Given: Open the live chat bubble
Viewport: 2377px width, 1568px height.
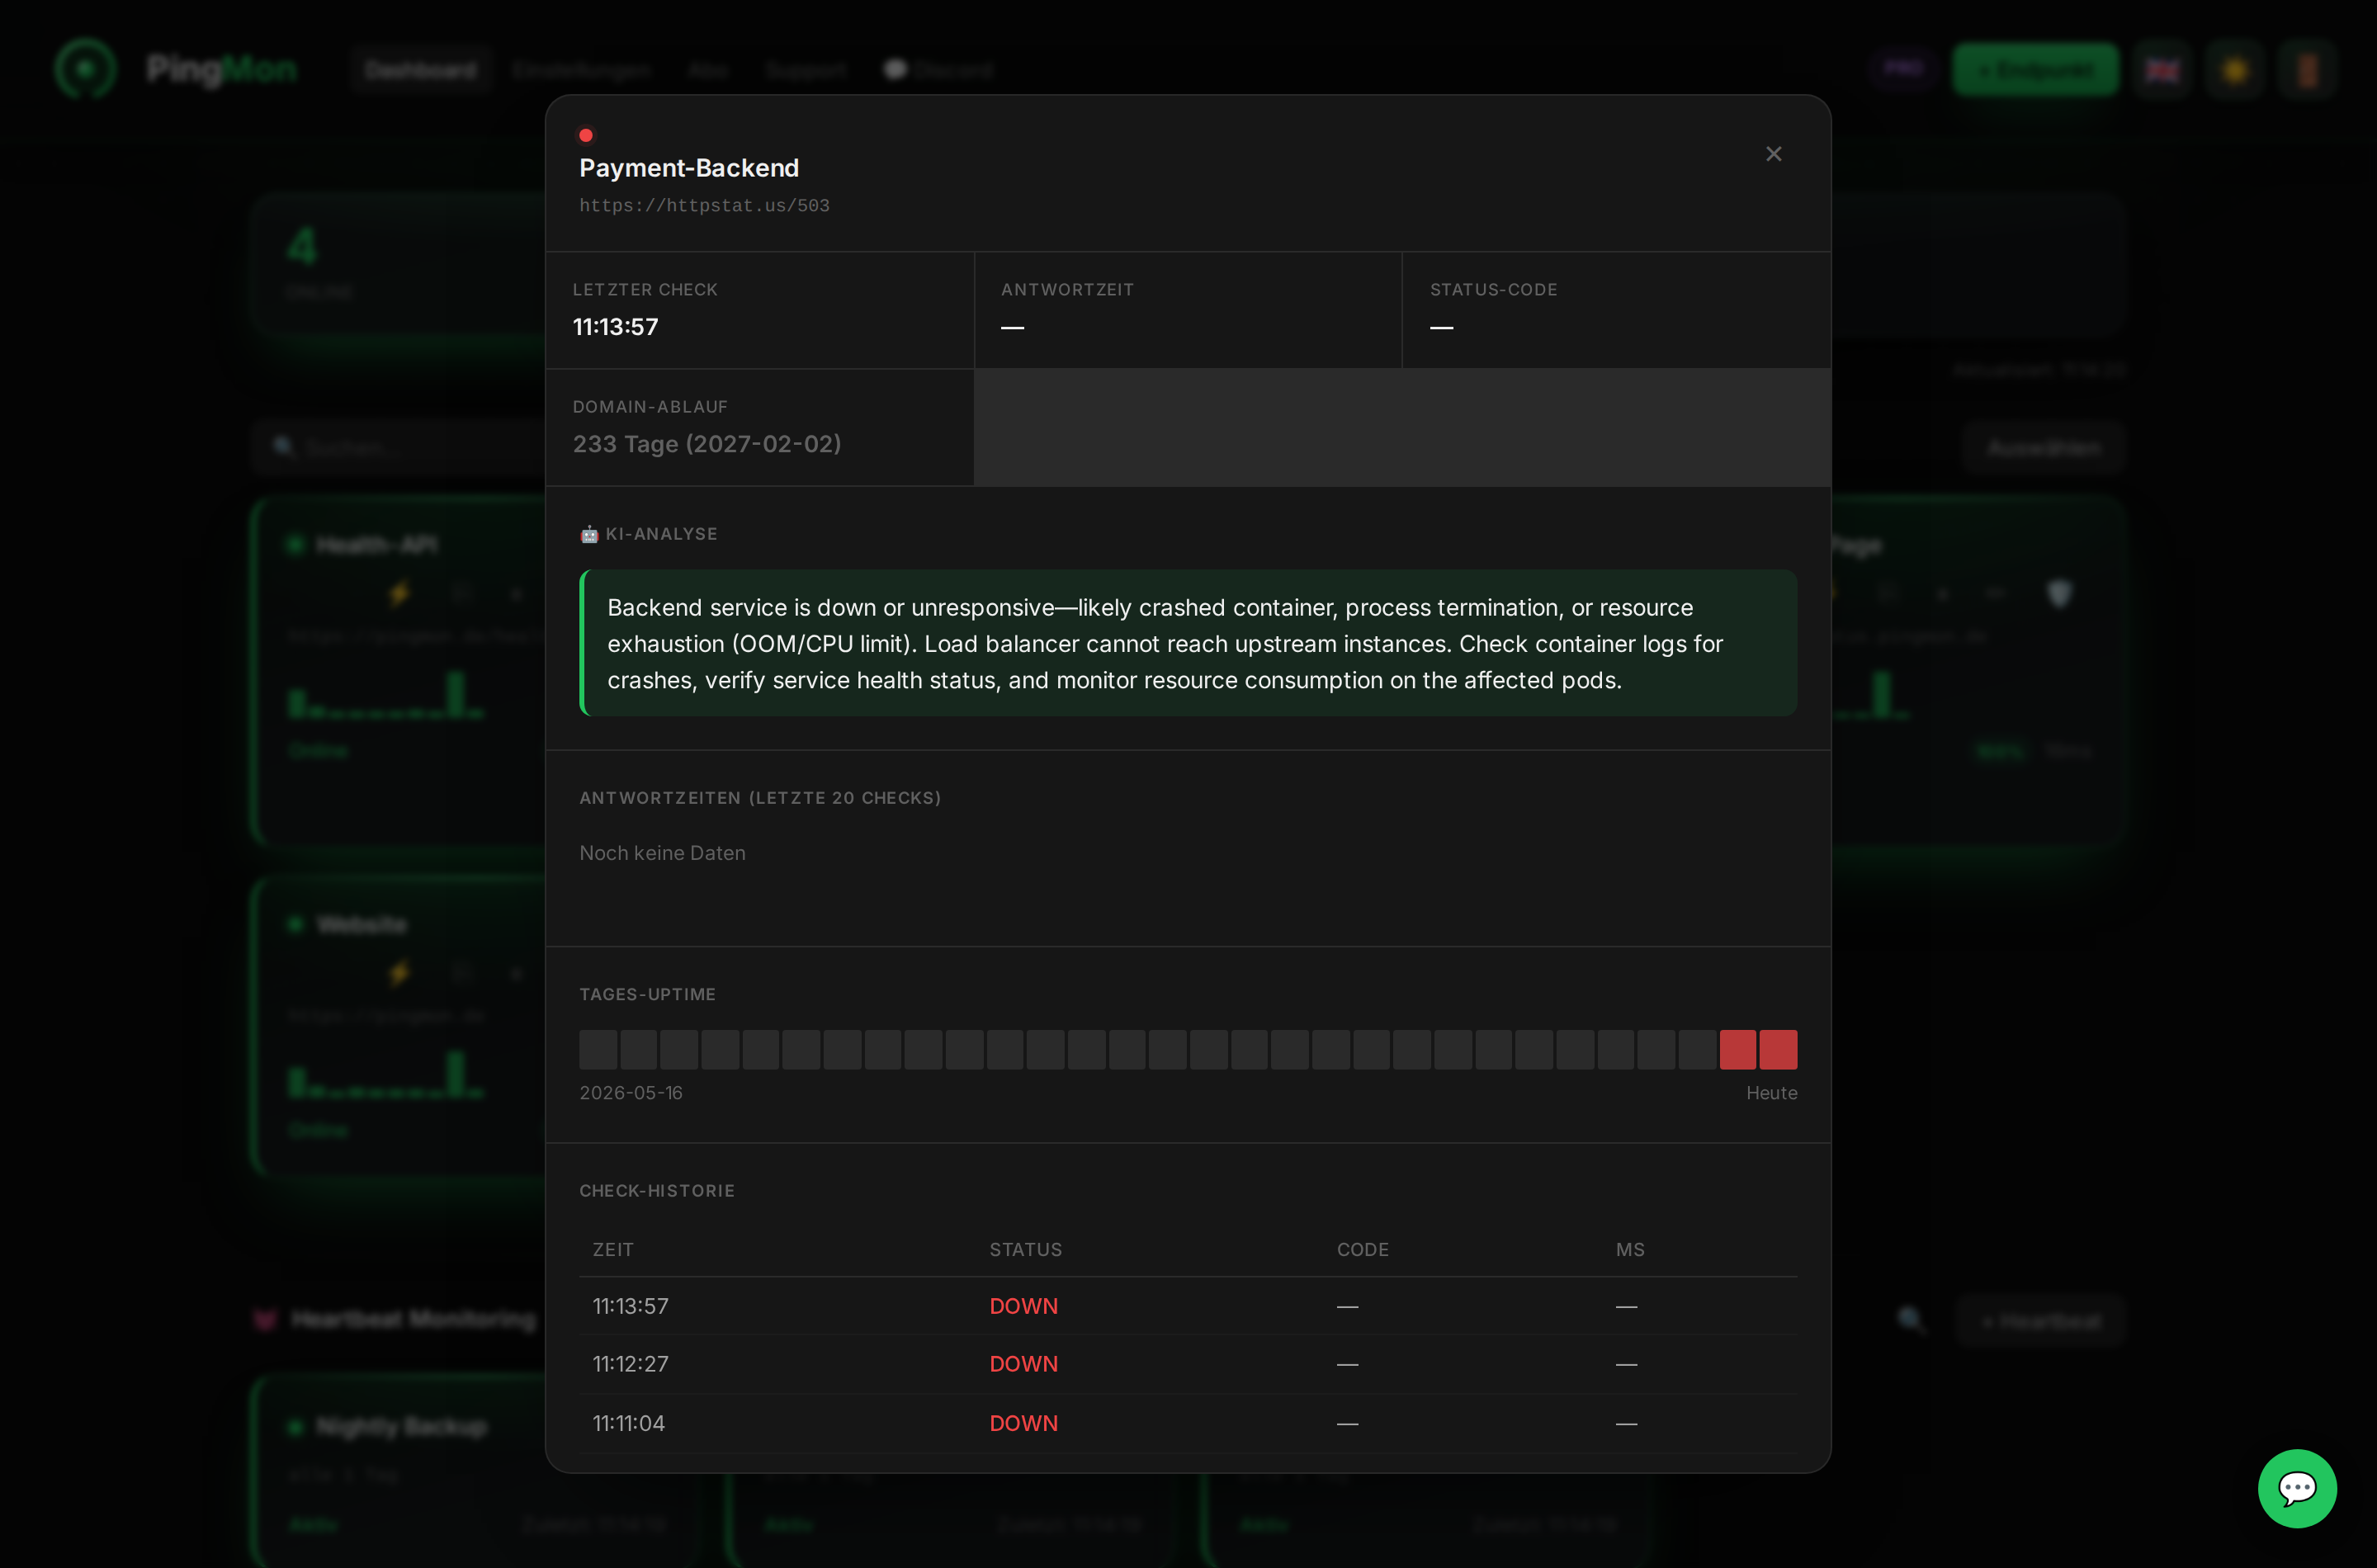Looking at the screenshot, I should [x=2296, y=1488].
